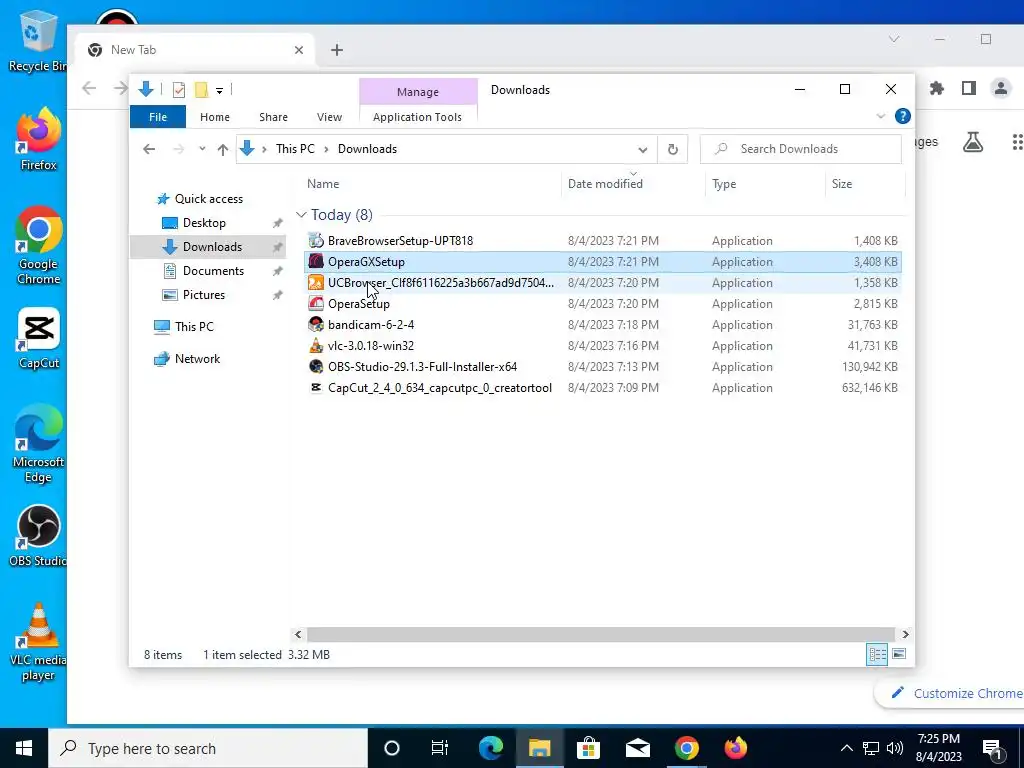Select the OperaGXSetup file icon

point(315,261)
